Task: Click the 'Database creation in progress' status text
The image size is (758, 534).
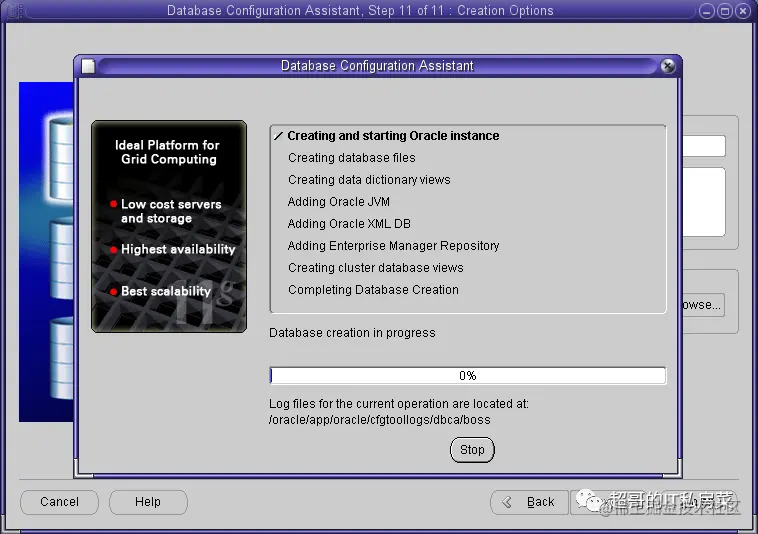Action: coord(352,333)
